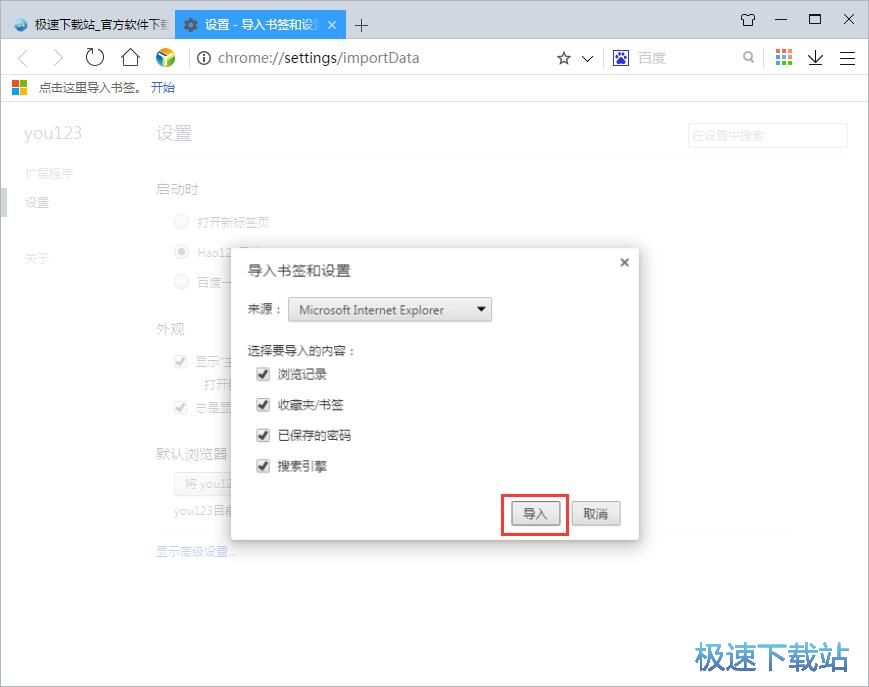This screenshot has height=687, width=869.
Task: Open the home page icon
Action: (x=130, y=57)
